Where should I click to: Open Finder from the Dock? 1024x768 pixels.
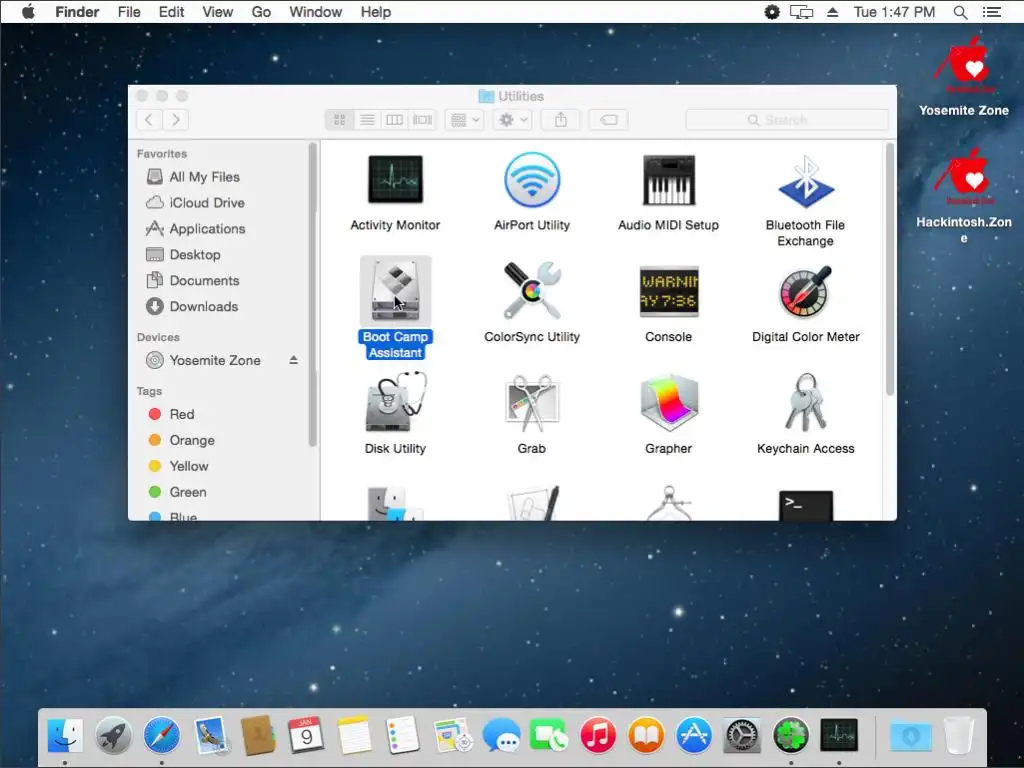pos(65,735)
